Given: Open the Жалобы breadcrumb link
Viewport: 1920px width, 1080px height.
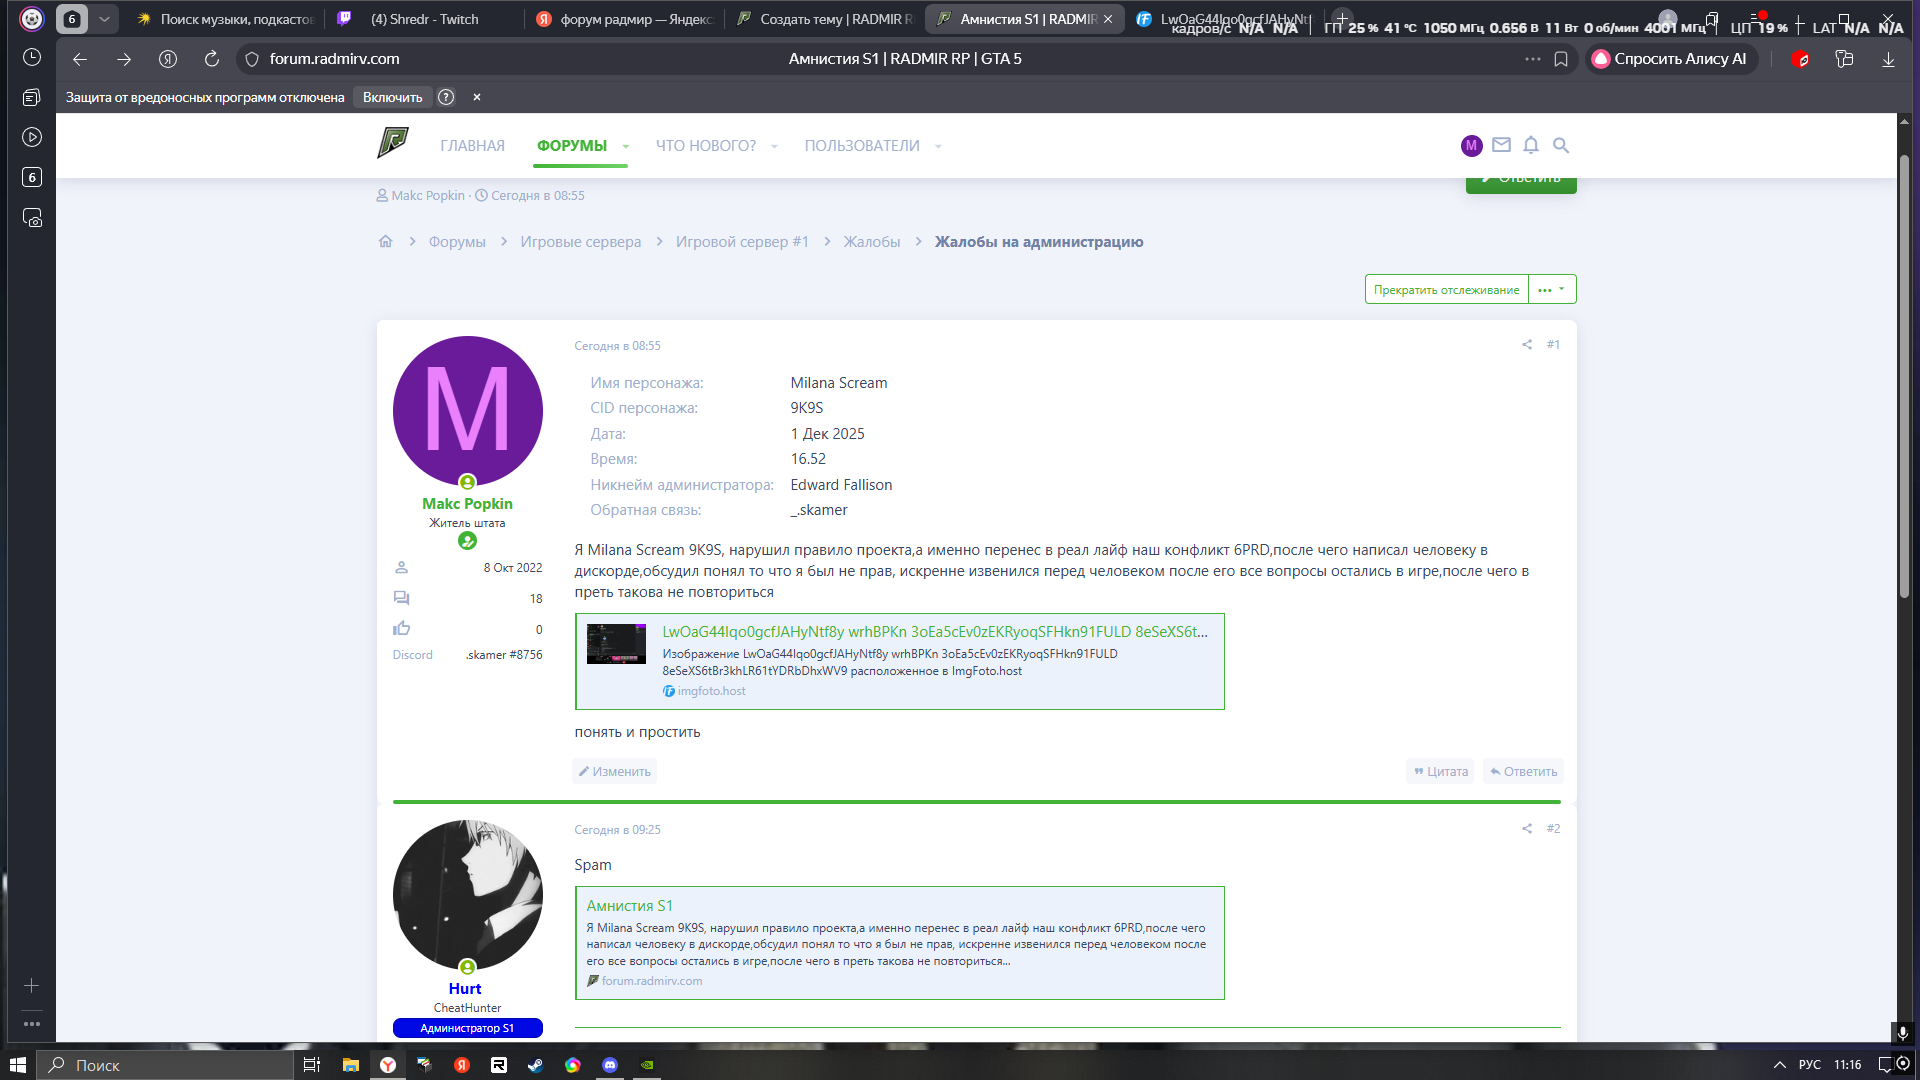Looking at the screenshot, I should (871, 242).
